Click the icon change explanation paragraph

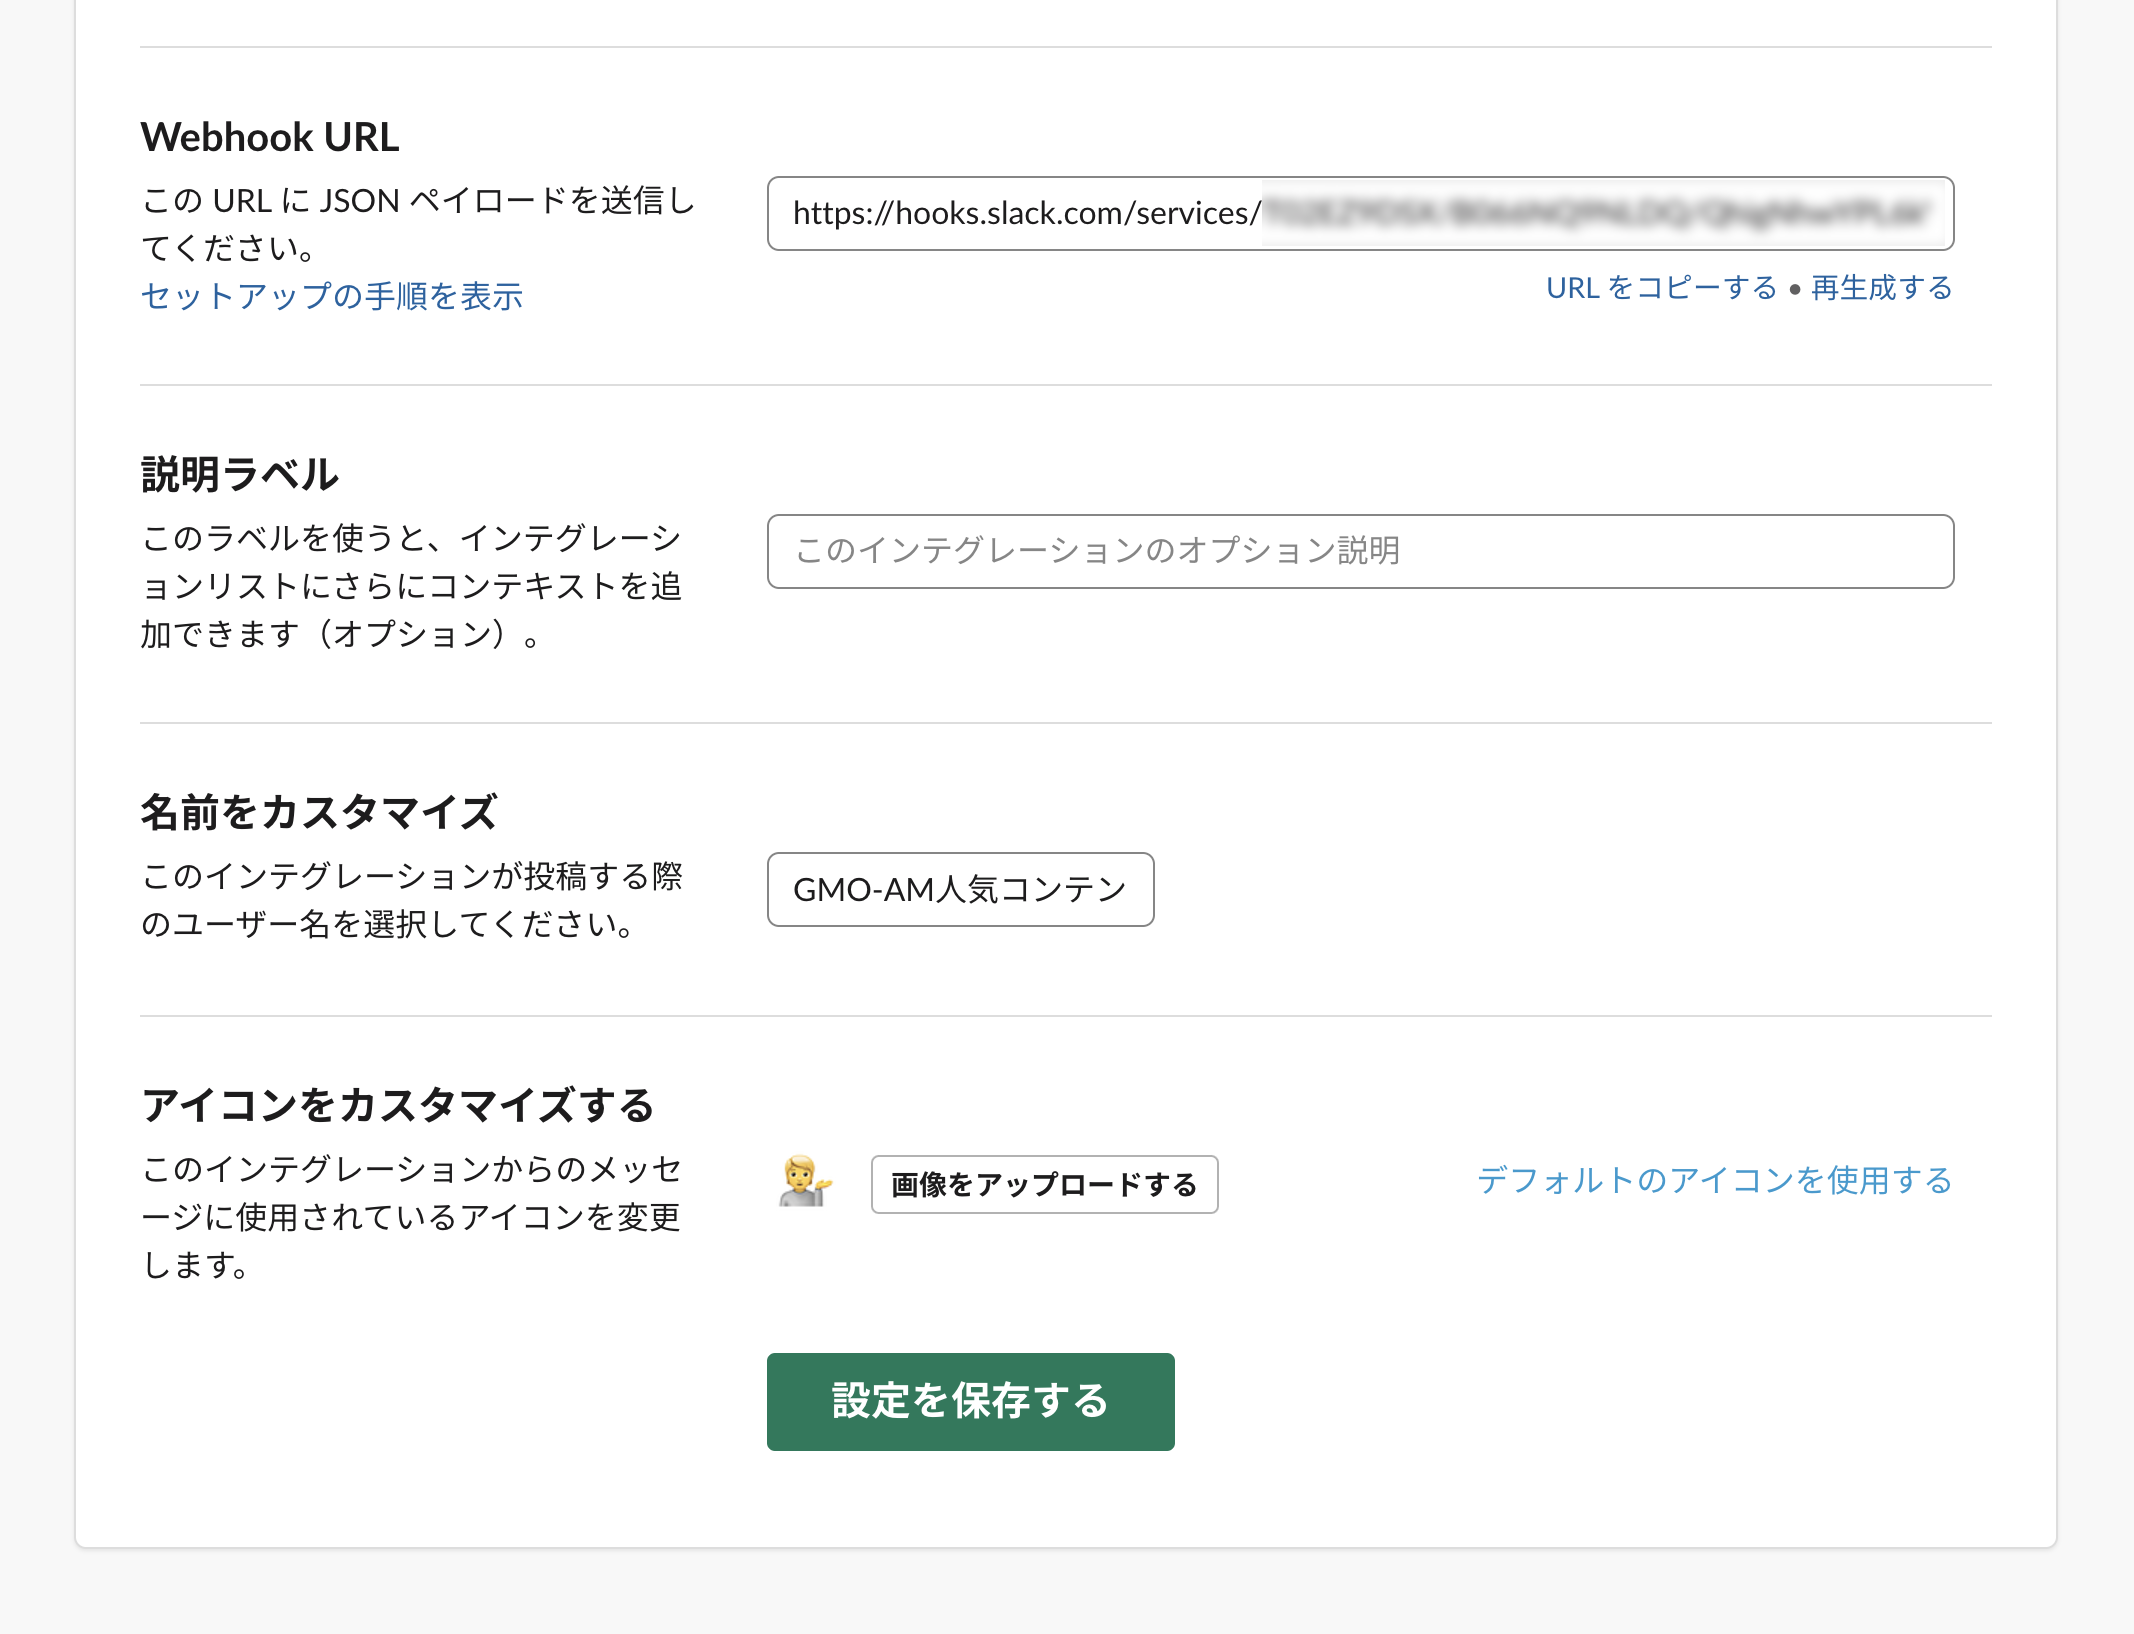[411, 1217]
